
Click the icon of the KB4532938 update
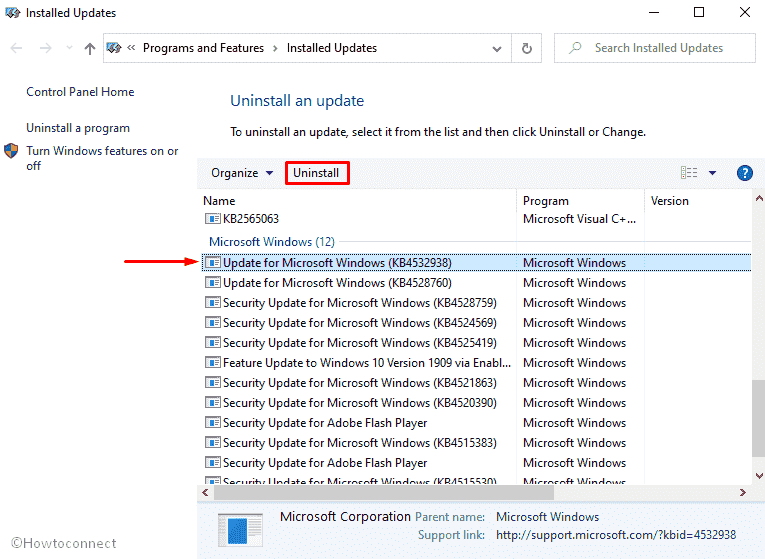[212, 263]
